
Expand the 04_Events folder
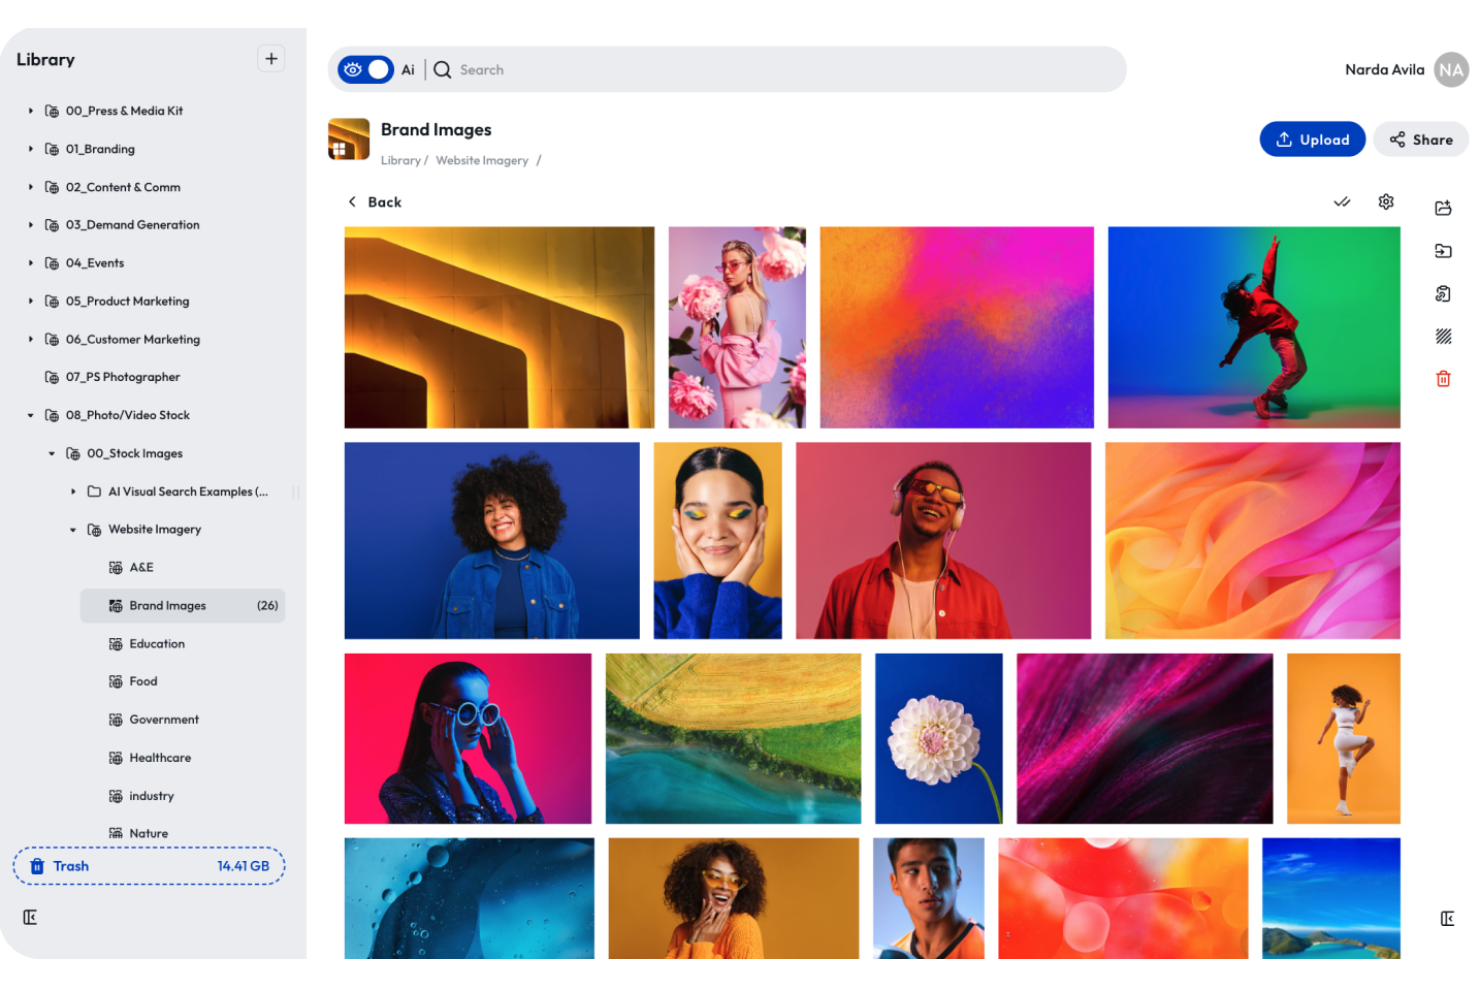click(30, 263)
